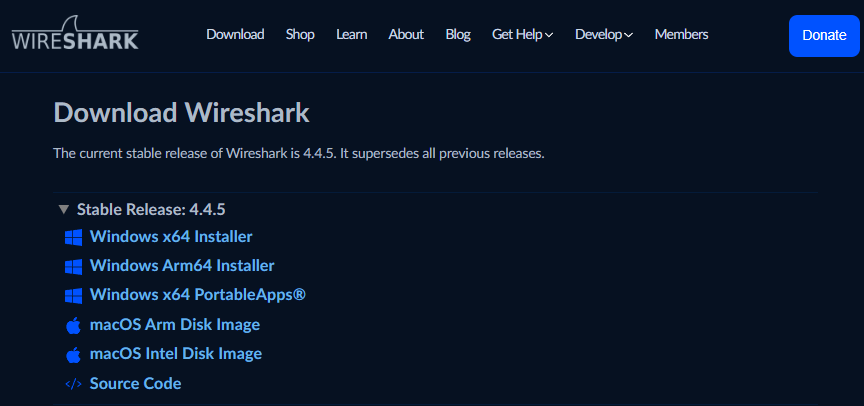Download the macOS Arm Disk Image
864x406 pixels.
coord(175,325)
